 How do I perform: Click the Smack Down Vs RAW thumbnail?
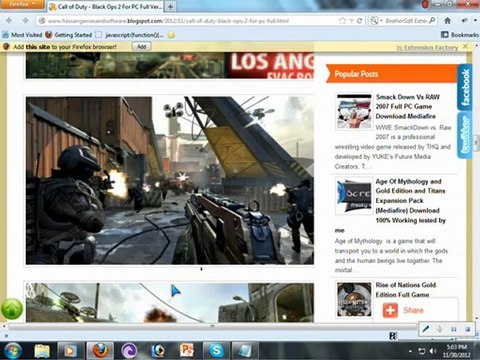point(354,111)
